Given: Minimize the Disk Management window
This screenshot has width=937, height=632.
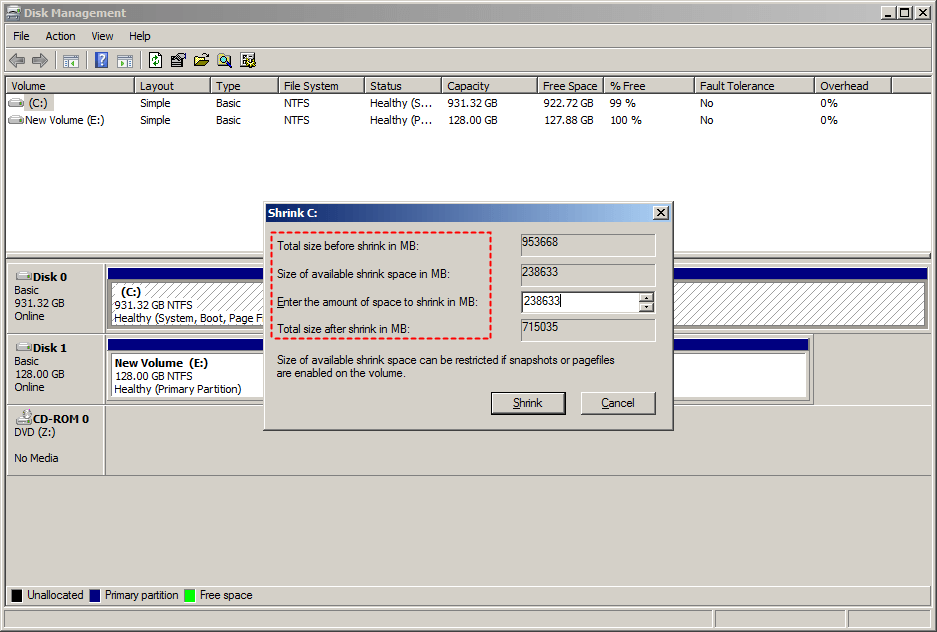Looking at the screenshot, I should click(889, 13).
